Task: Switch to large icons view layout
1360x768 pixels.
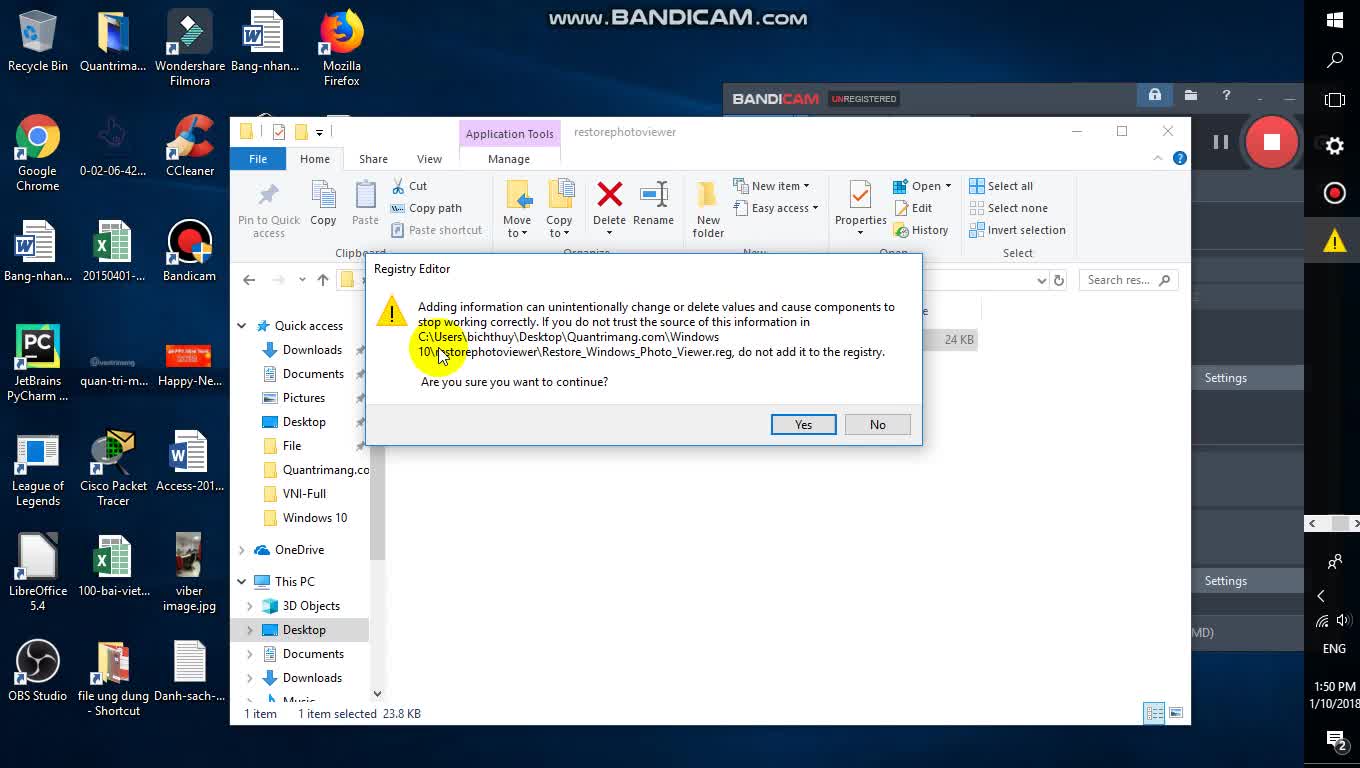Action: pos(1176,713)
